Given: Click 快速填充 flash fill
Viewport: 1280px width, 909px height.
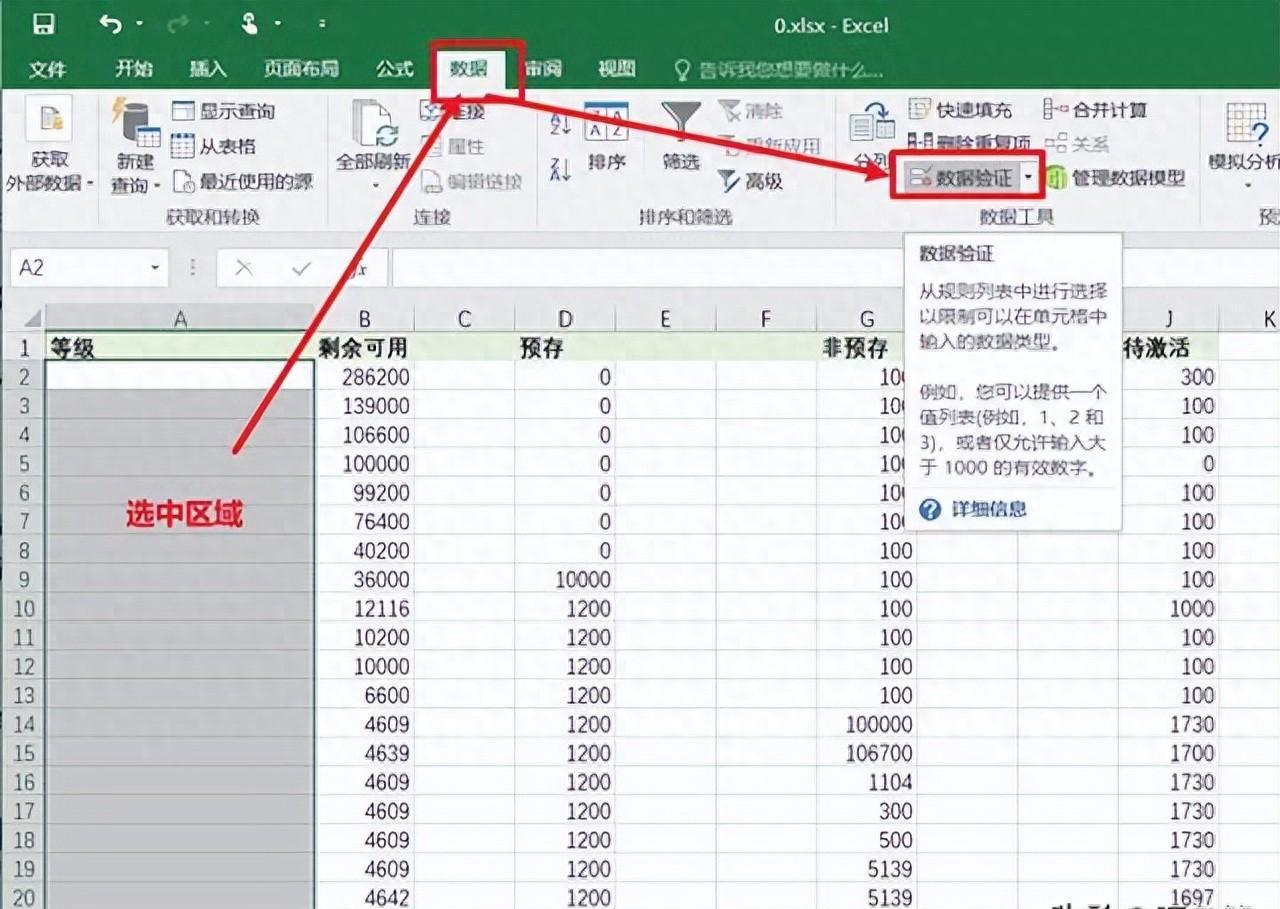Looking at the screenshot, I should (x=960, y=110).
